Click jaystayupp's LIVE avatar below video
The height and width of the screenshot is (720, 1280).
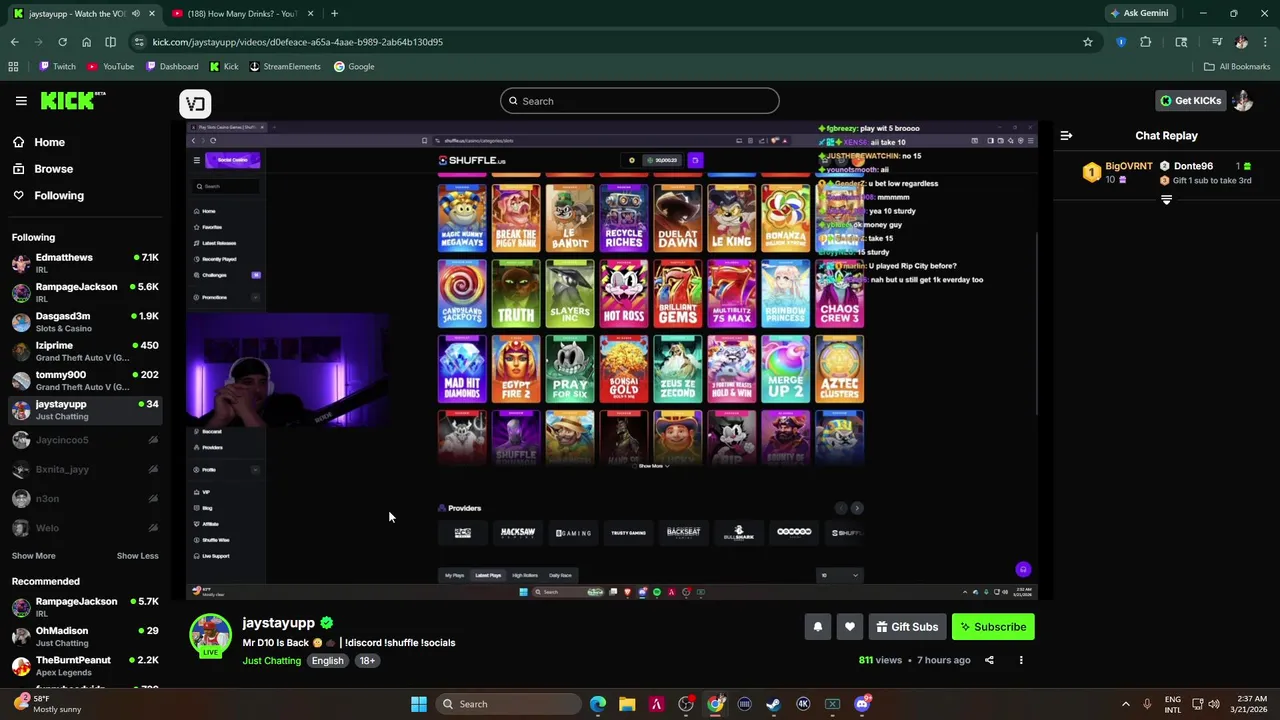(x=210, y=636)
